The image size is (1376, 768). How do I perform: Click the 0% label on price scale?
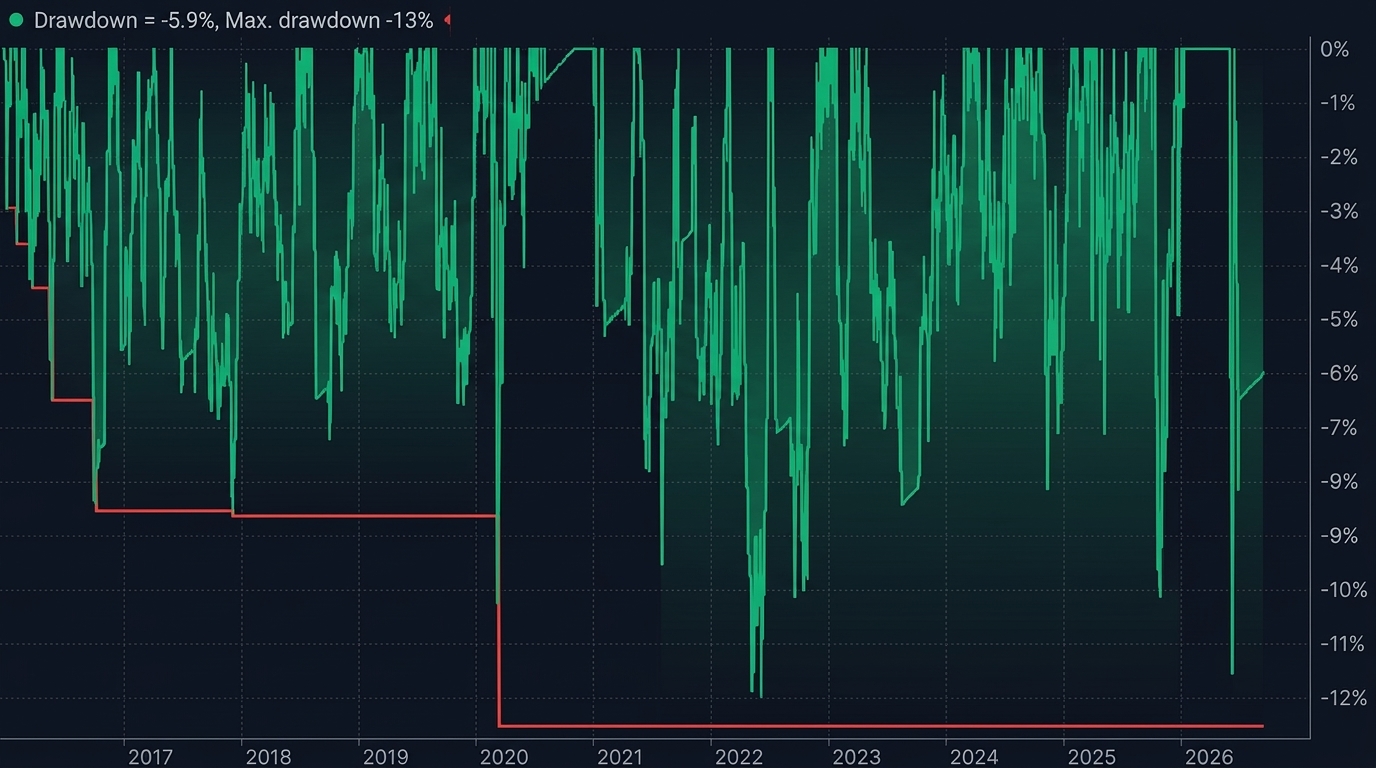(1335, 49)
